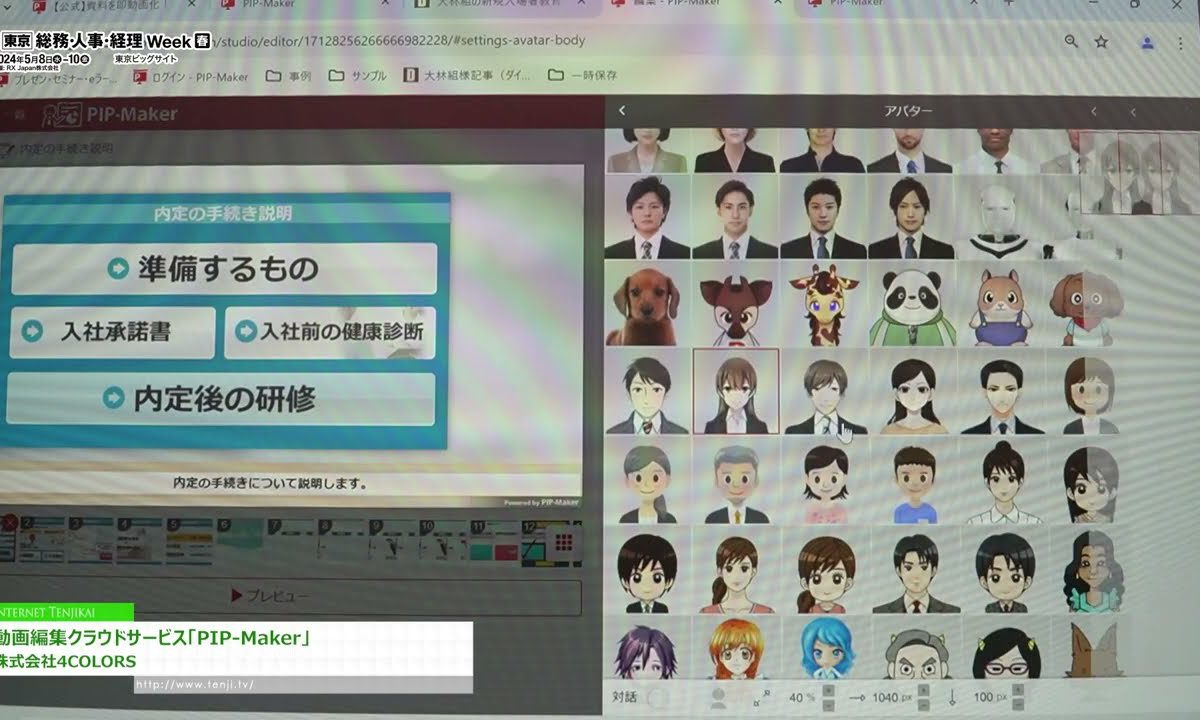The image size is (1200, 720).
Task: Increase the avatar scale percentage
Action: (x=826, y=690)
